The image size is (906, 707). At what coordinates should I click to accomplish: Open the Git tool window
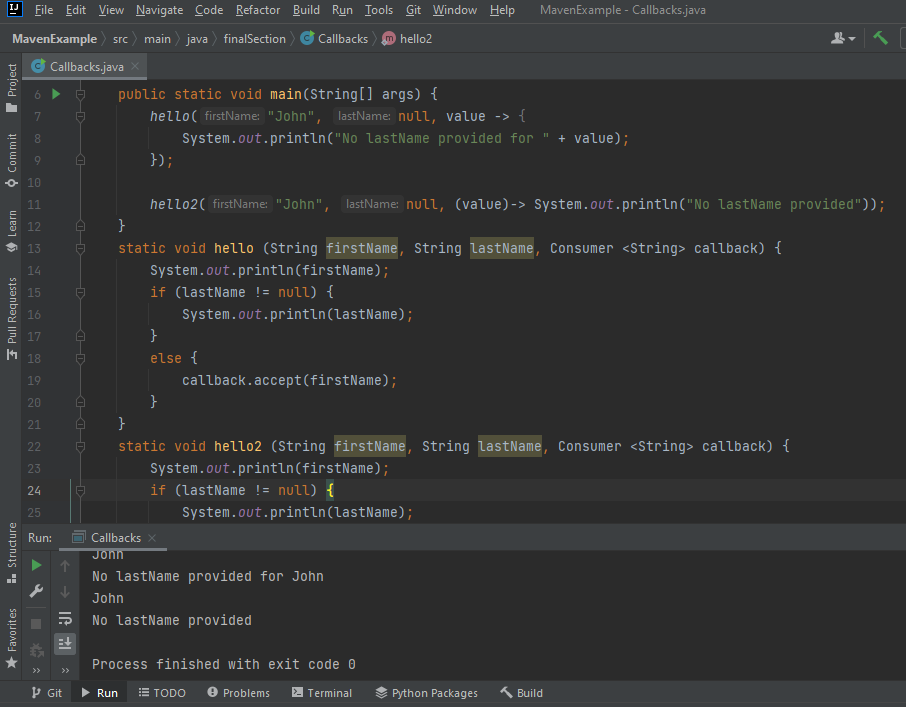tap(47, 693)
